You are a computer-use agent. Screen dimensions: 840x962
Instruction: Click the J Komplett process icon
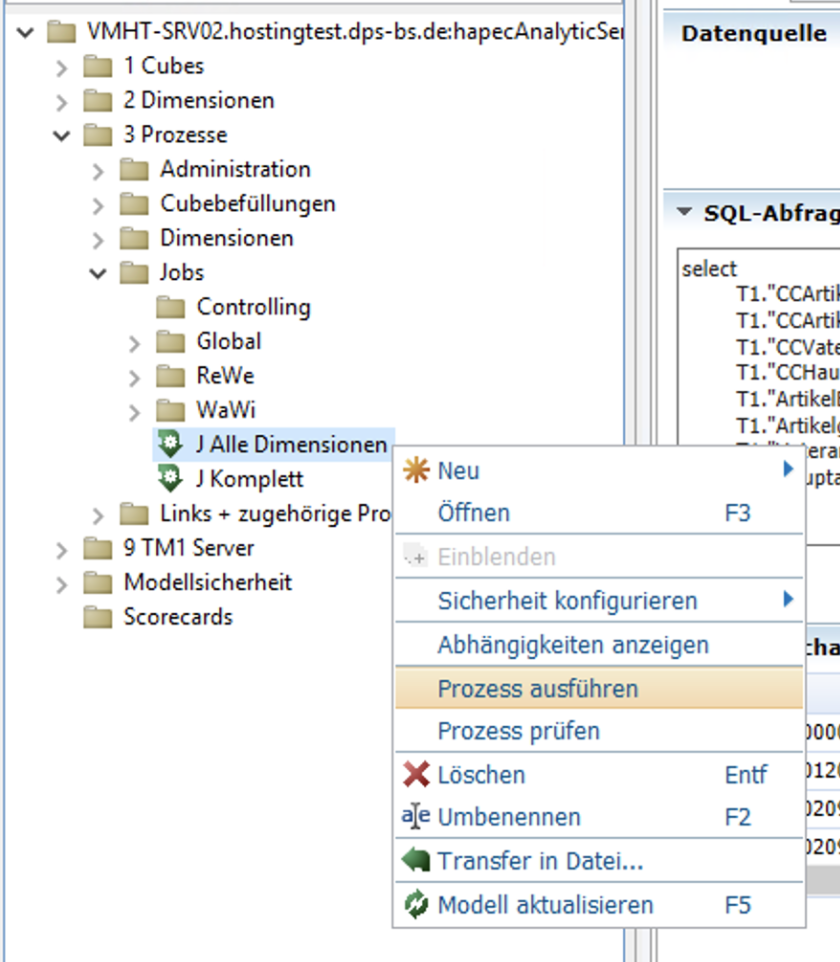[x=171, y=479]
